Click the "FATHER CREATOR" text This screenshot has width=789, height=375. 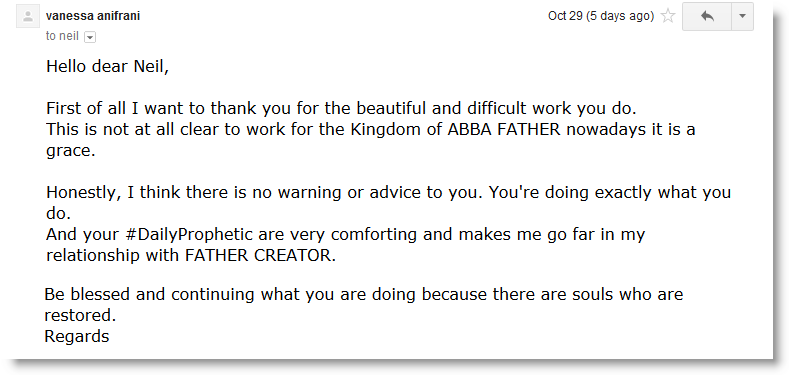pyautogui.click(x=260, y=256)
